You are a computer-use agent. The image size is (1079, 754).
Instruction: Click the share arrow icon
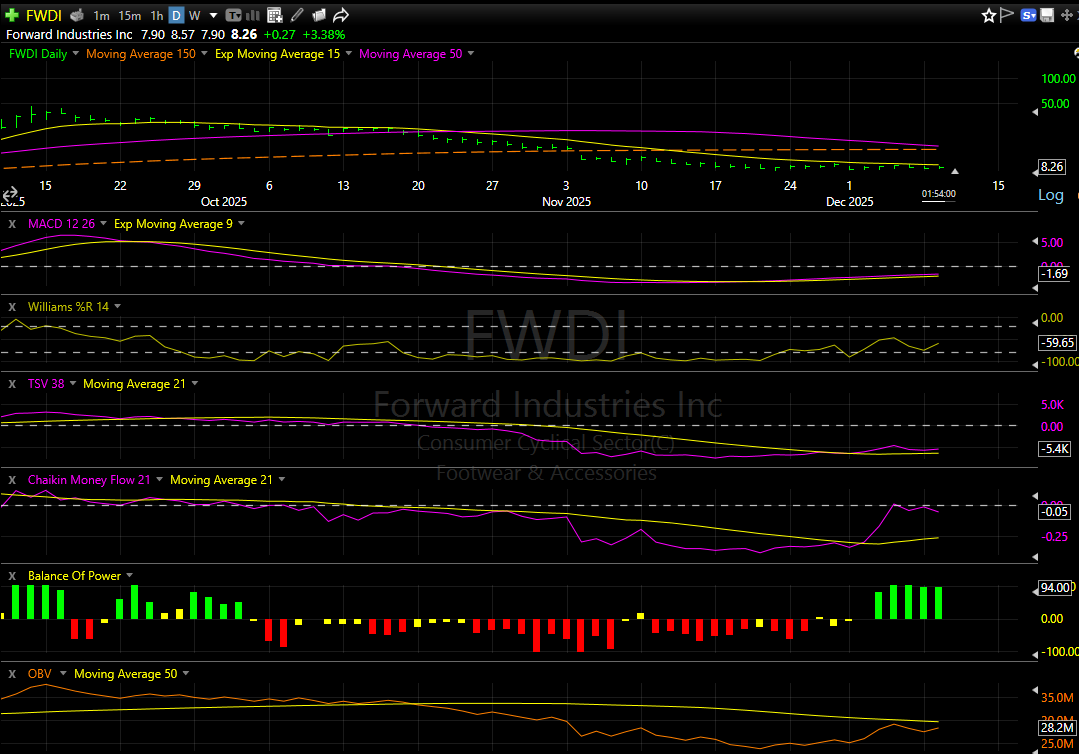click(341, 15)
